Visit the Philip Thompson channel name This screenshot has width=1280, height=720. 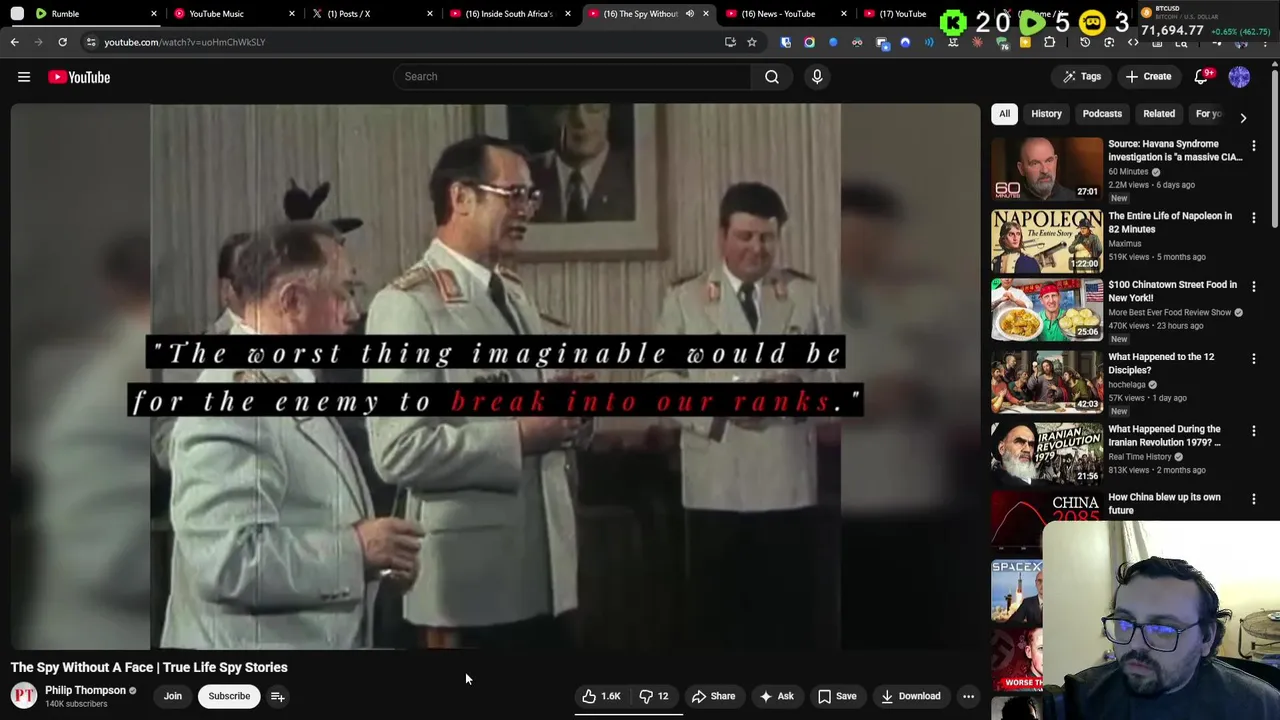point(85,690)
